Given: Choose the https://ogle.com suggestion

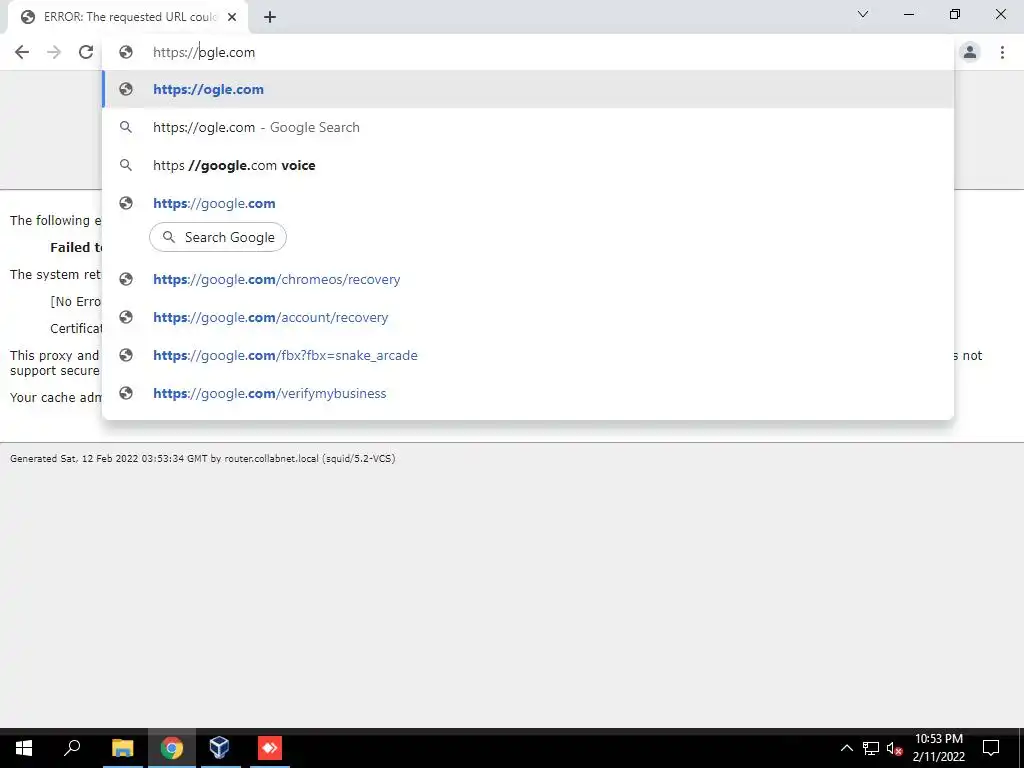Looking at the screenshot, I should coord(528,89).
